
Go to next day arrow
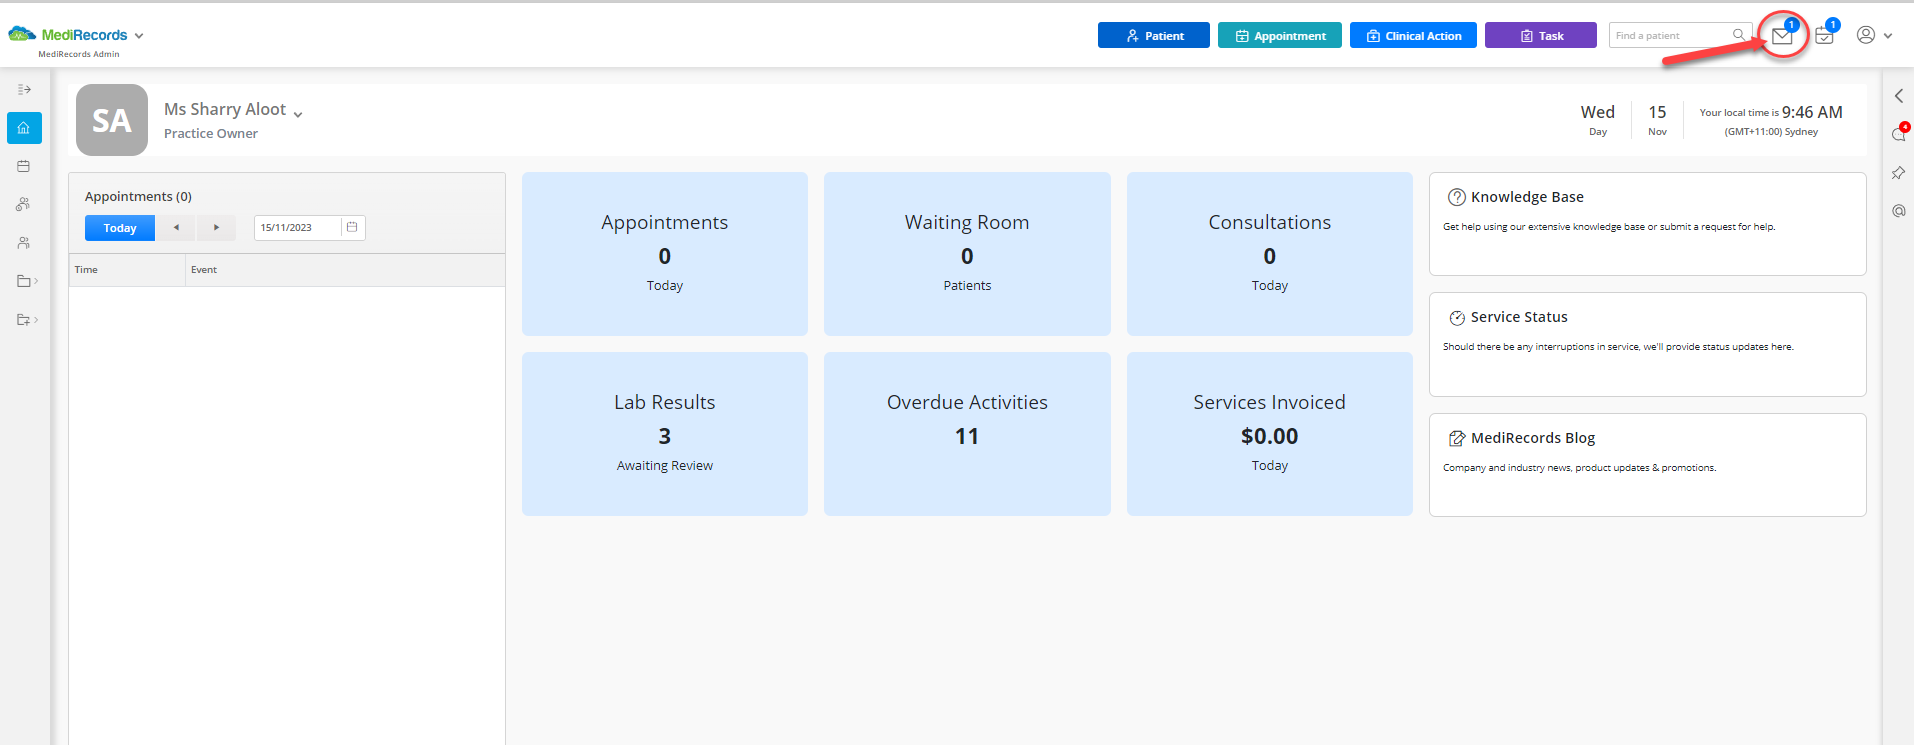click(216, 228)
